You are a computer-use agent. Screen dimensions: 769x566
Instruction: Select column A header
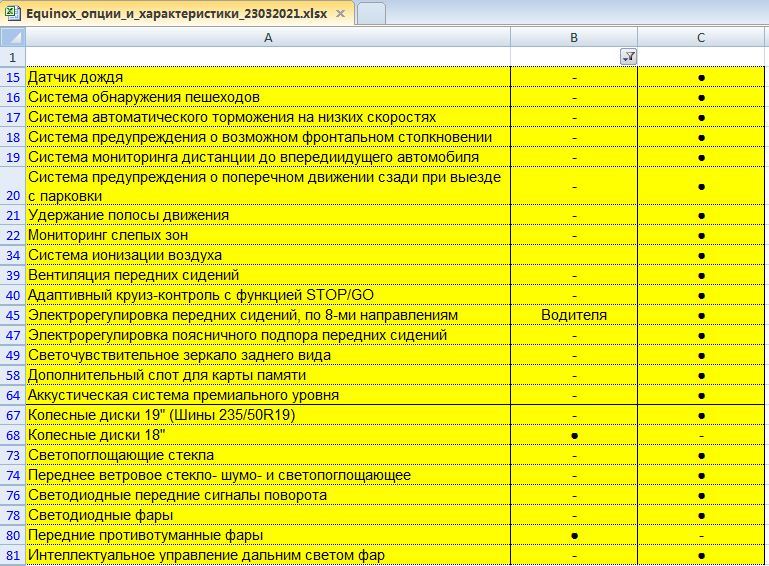(267, 37)
